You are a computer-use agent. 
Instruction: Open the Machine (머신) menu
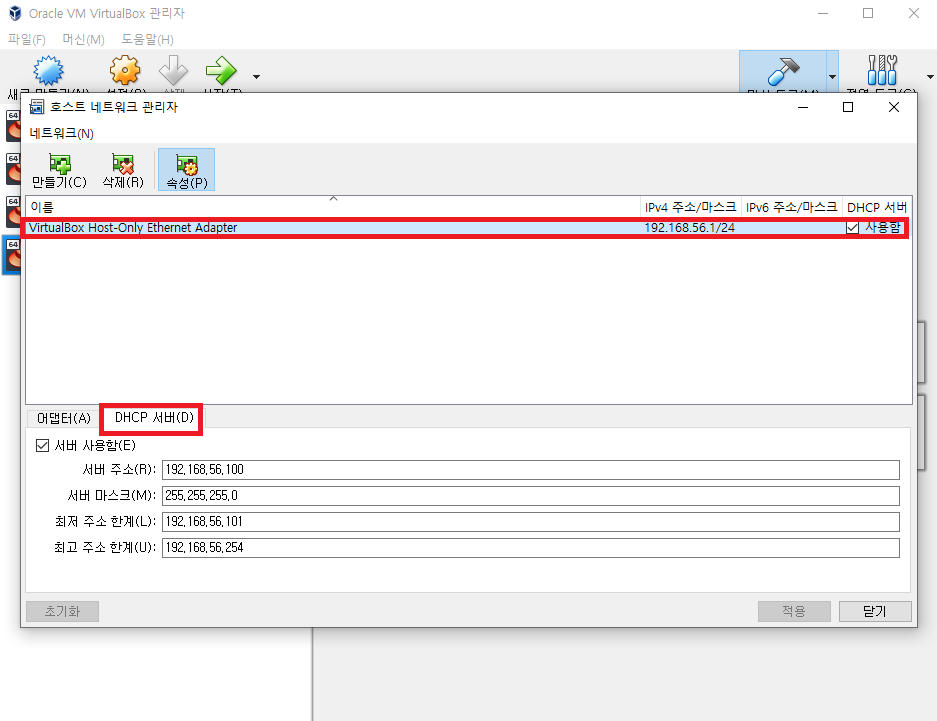click(84, 39)
